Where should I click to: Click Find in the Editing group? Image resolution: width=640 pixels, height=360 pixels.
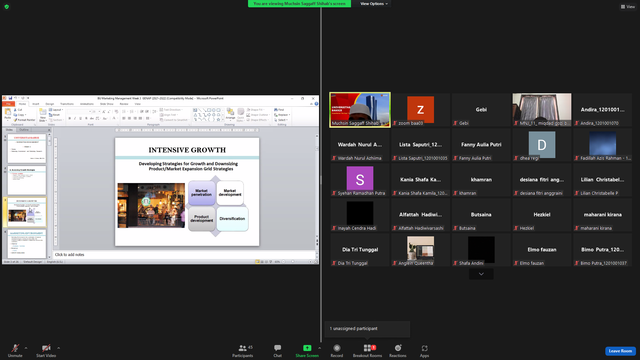point(279,110)
